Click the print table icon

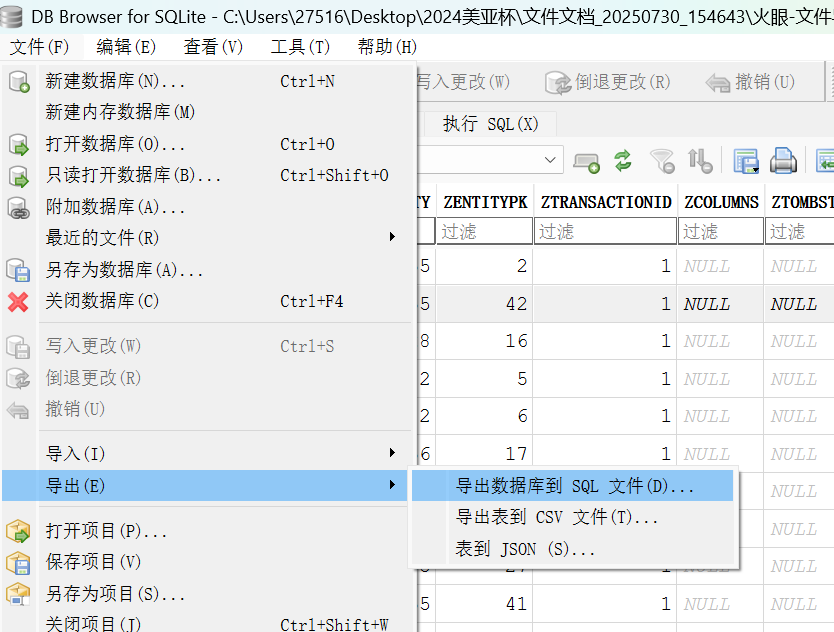coord(783,161)
